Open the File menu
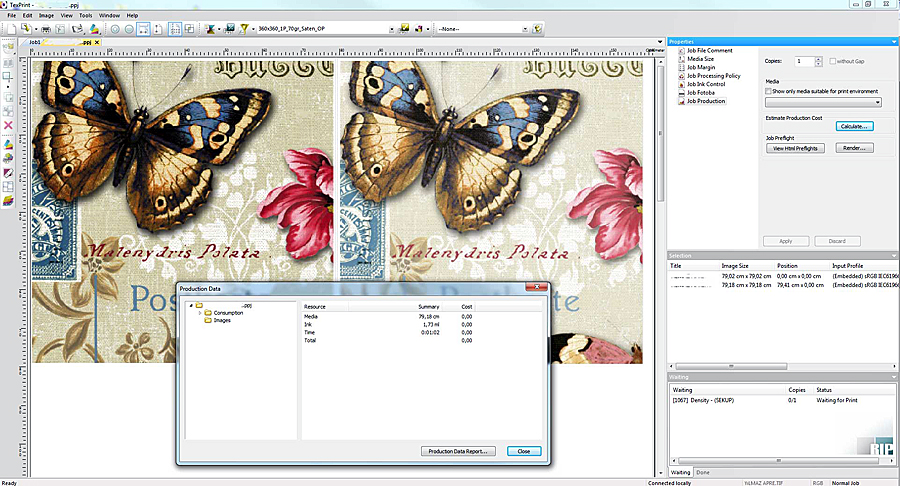 [11, 15]
